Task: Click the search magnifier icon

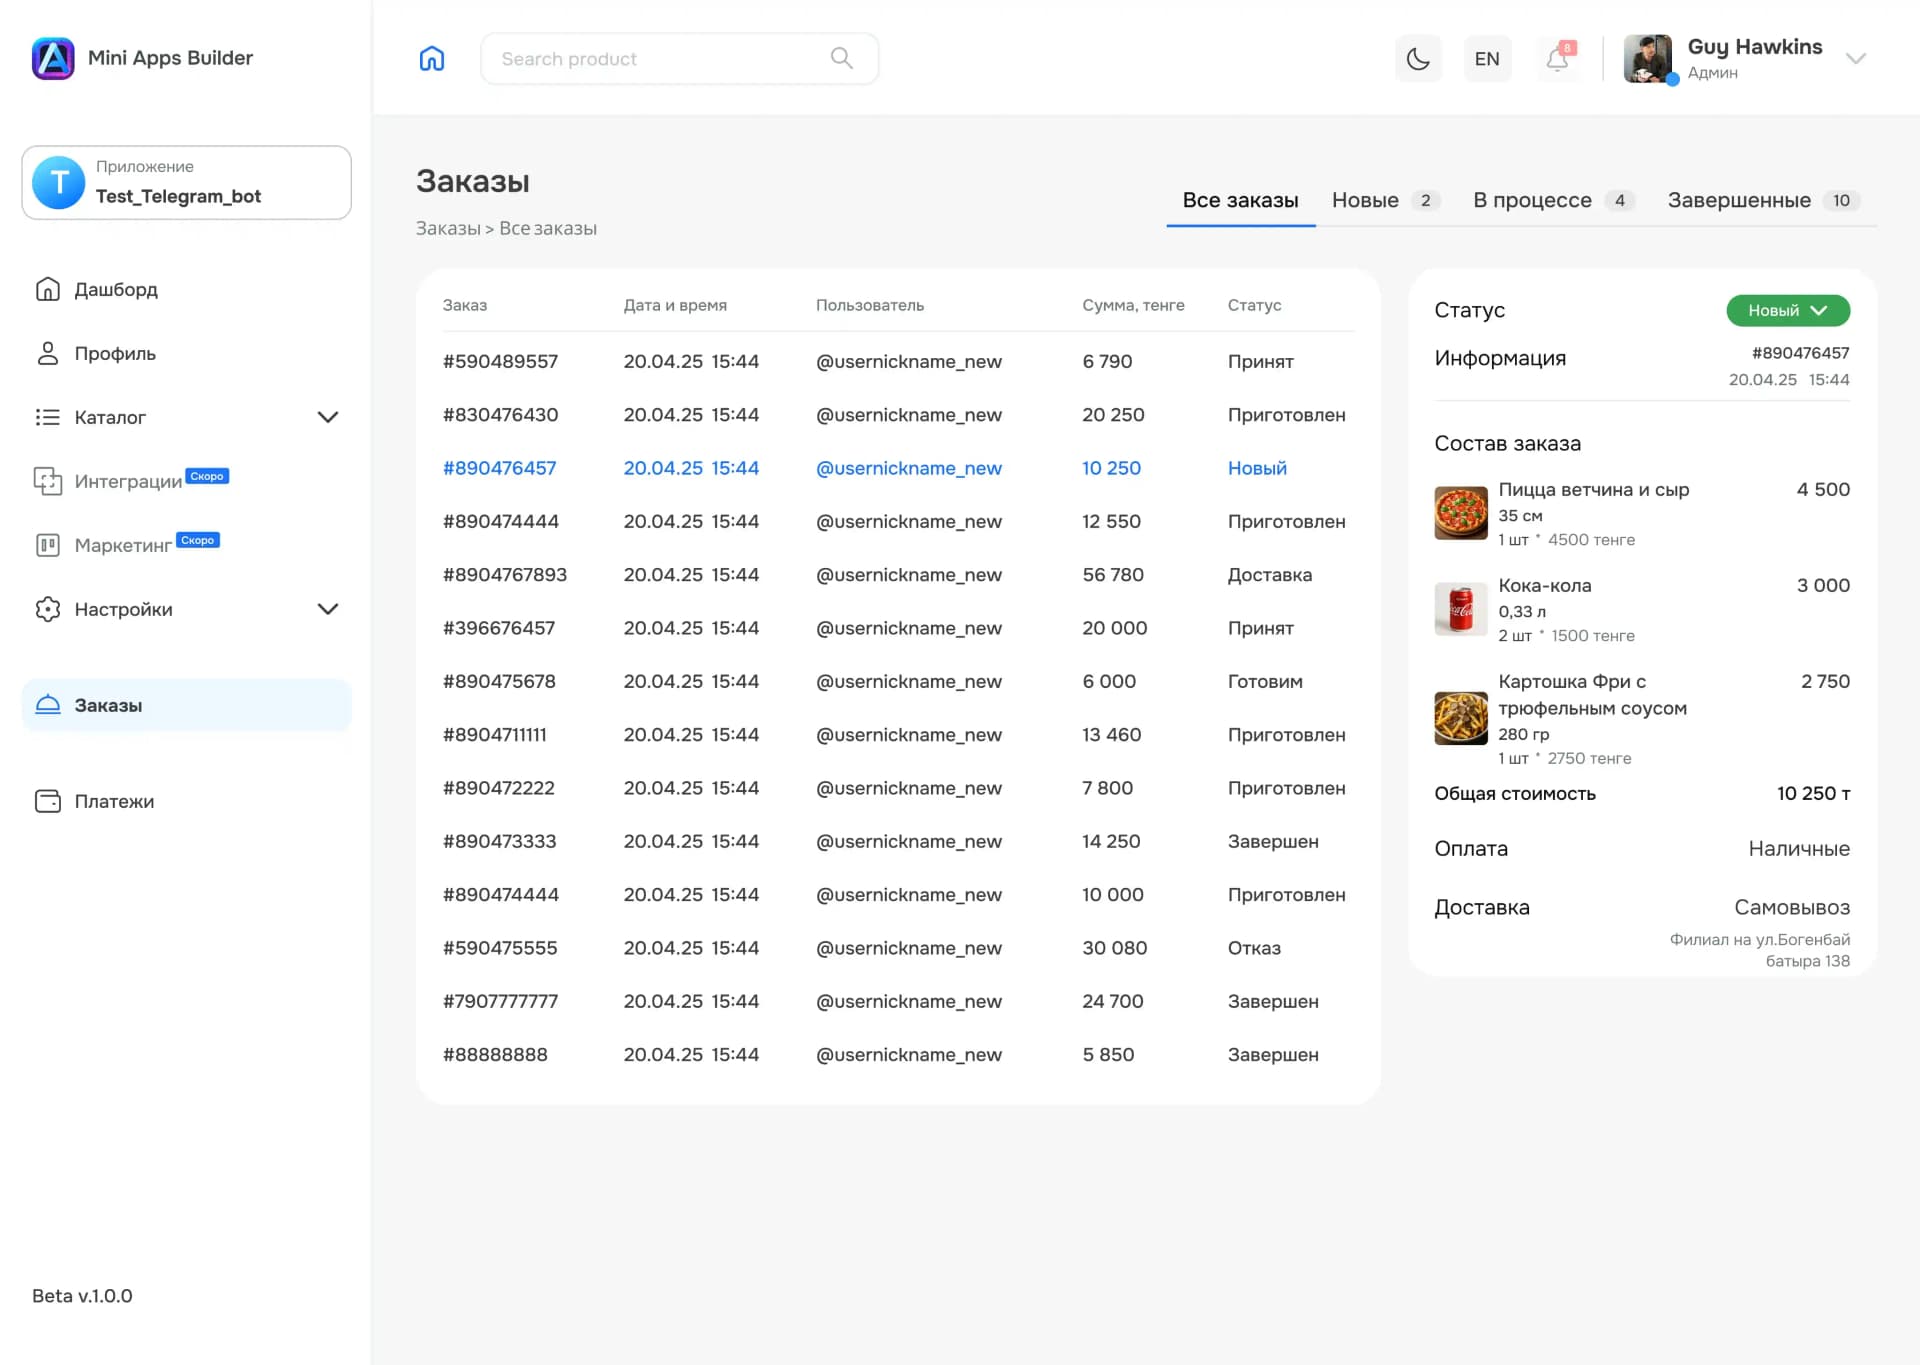Action: pos(841,58)
